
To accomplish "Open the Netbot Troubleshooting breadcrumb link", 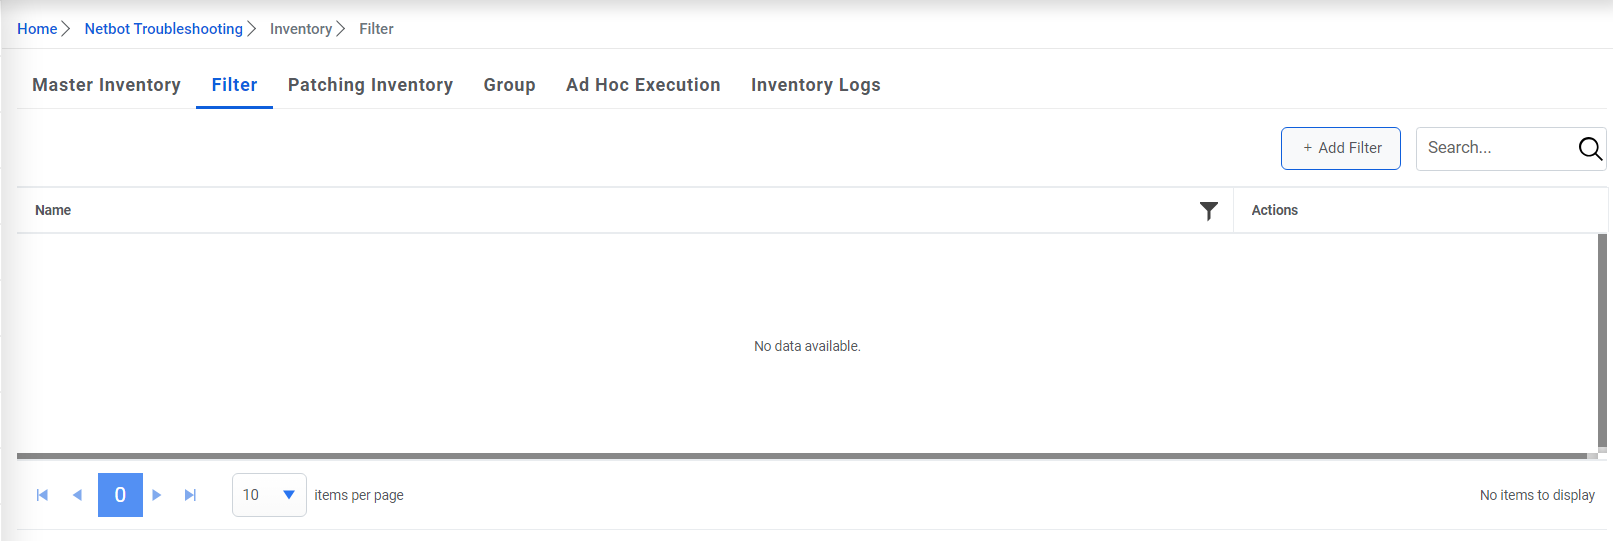I will pos(163,29).
